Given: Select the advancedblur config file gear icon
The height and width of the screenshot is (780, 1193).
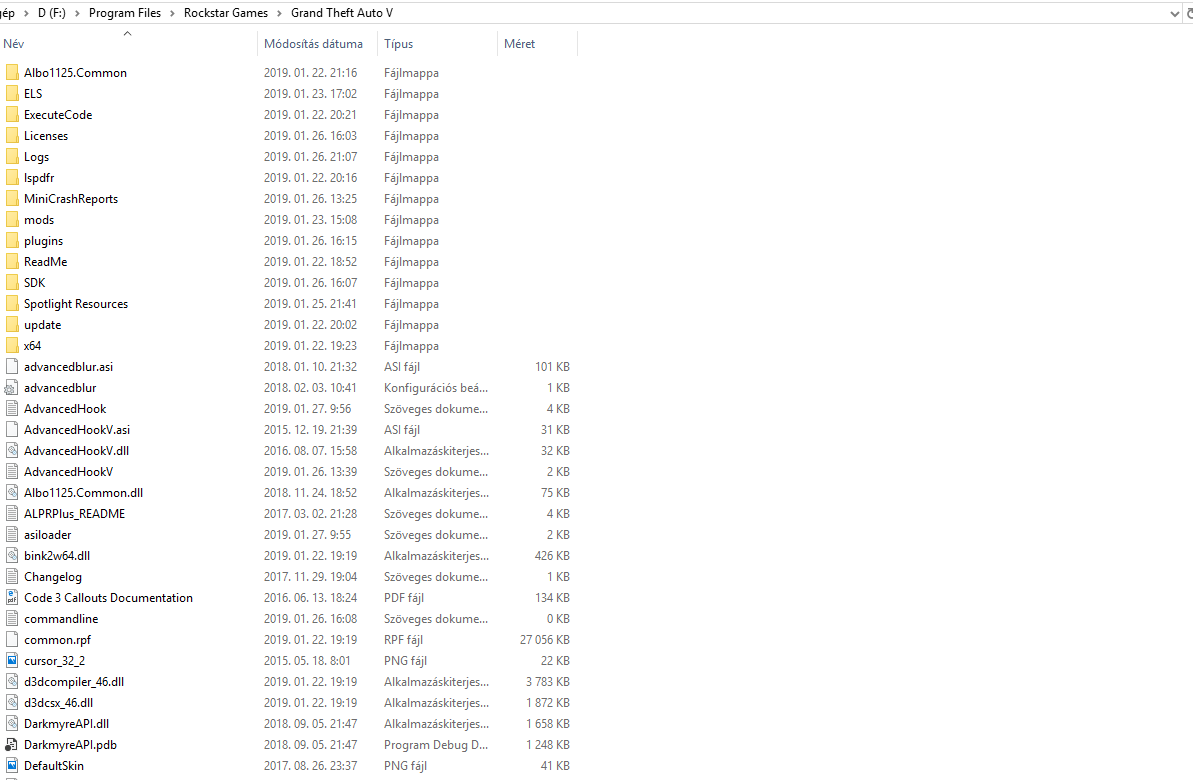Looking at the screenshot, I should [x=11, y=388].
